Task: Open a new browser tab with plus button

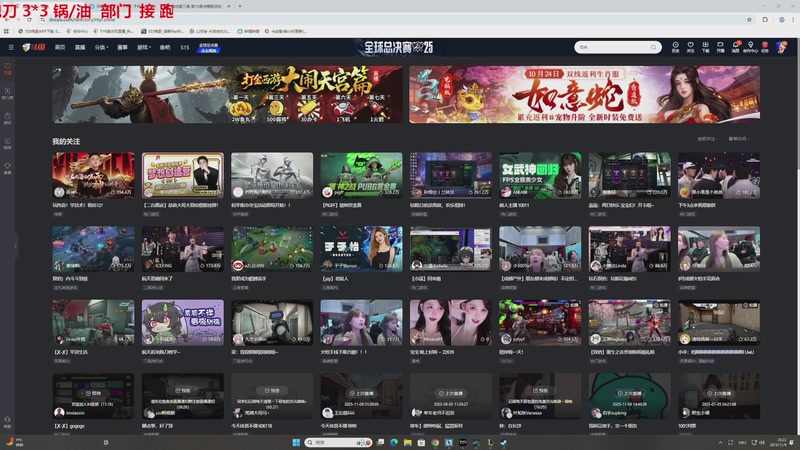Action: (x=240, y=6)
